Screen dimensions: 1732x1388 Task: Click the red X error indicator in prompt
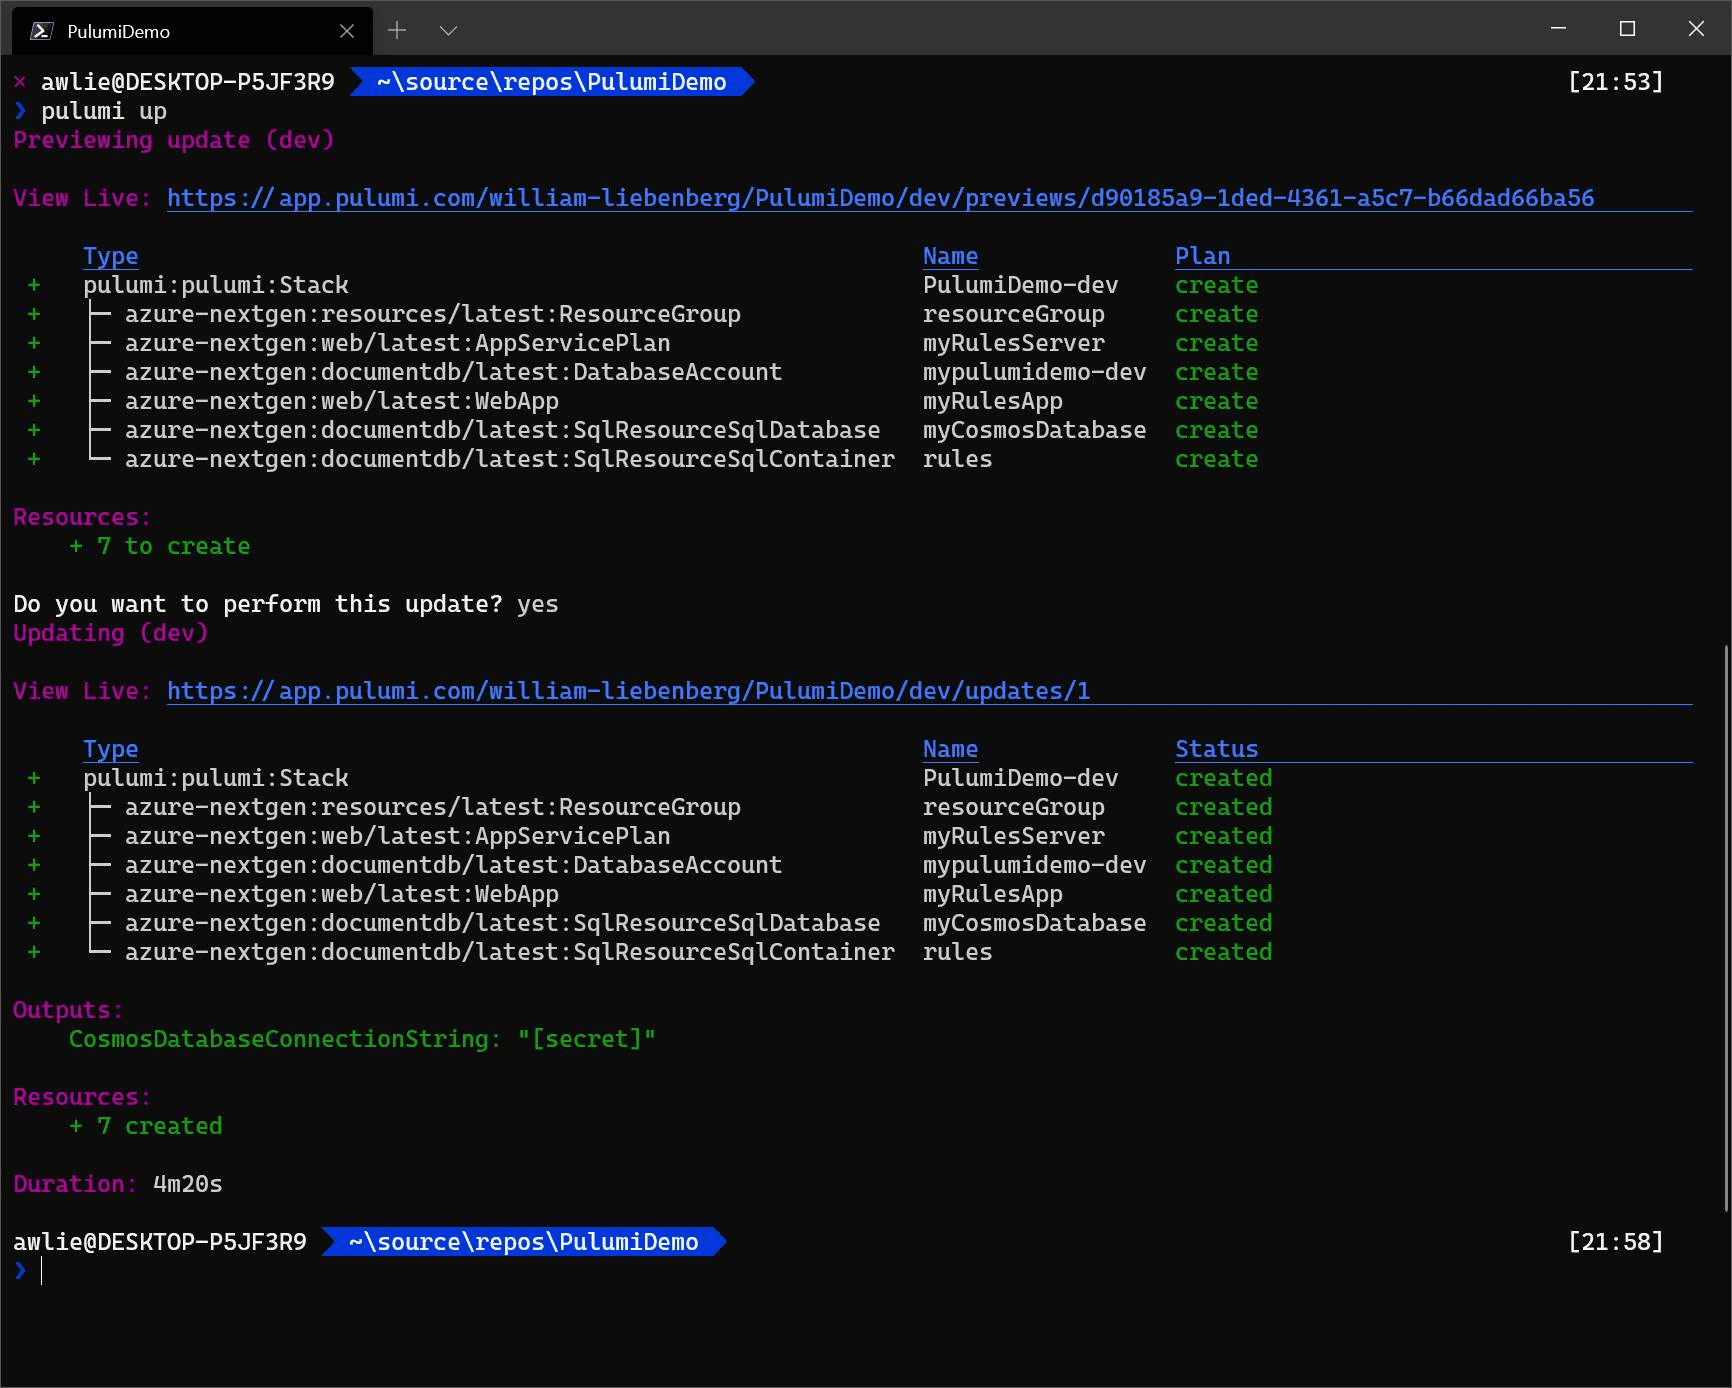pos(20,82)
